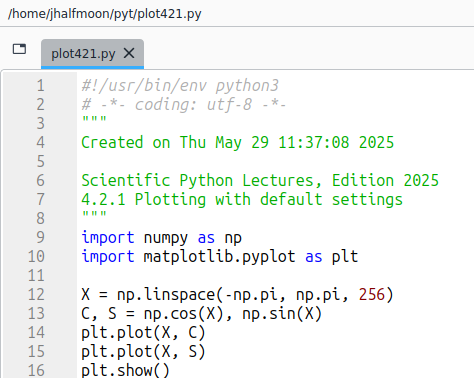
Task: Click the 'Scientific Python Lectures' line
Action: coord(260,181)
